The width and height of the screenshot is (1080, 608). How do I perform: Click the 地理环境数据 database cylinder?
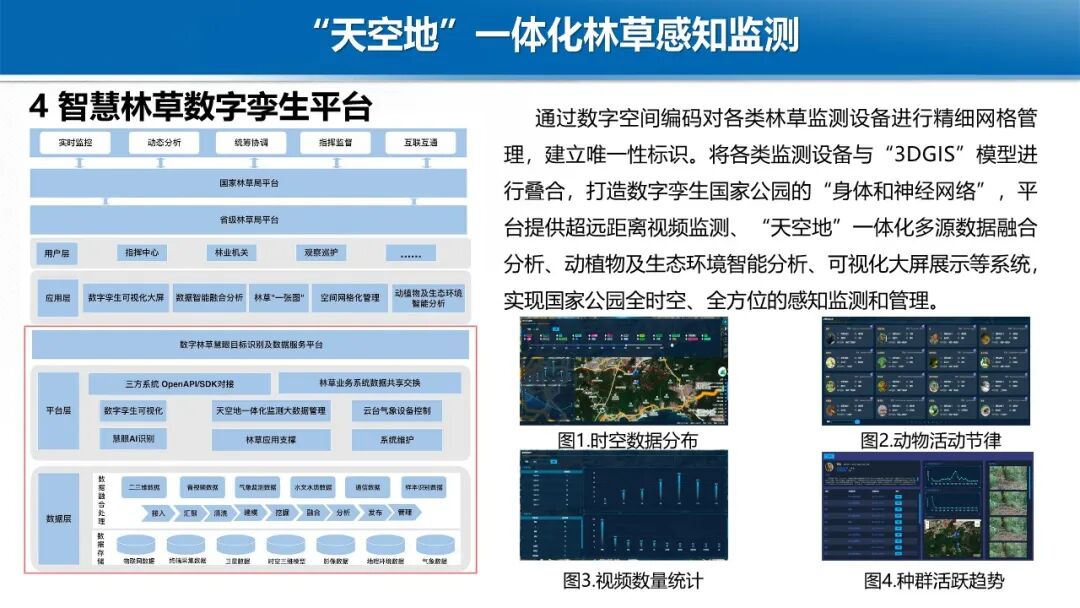coord(385,544)
